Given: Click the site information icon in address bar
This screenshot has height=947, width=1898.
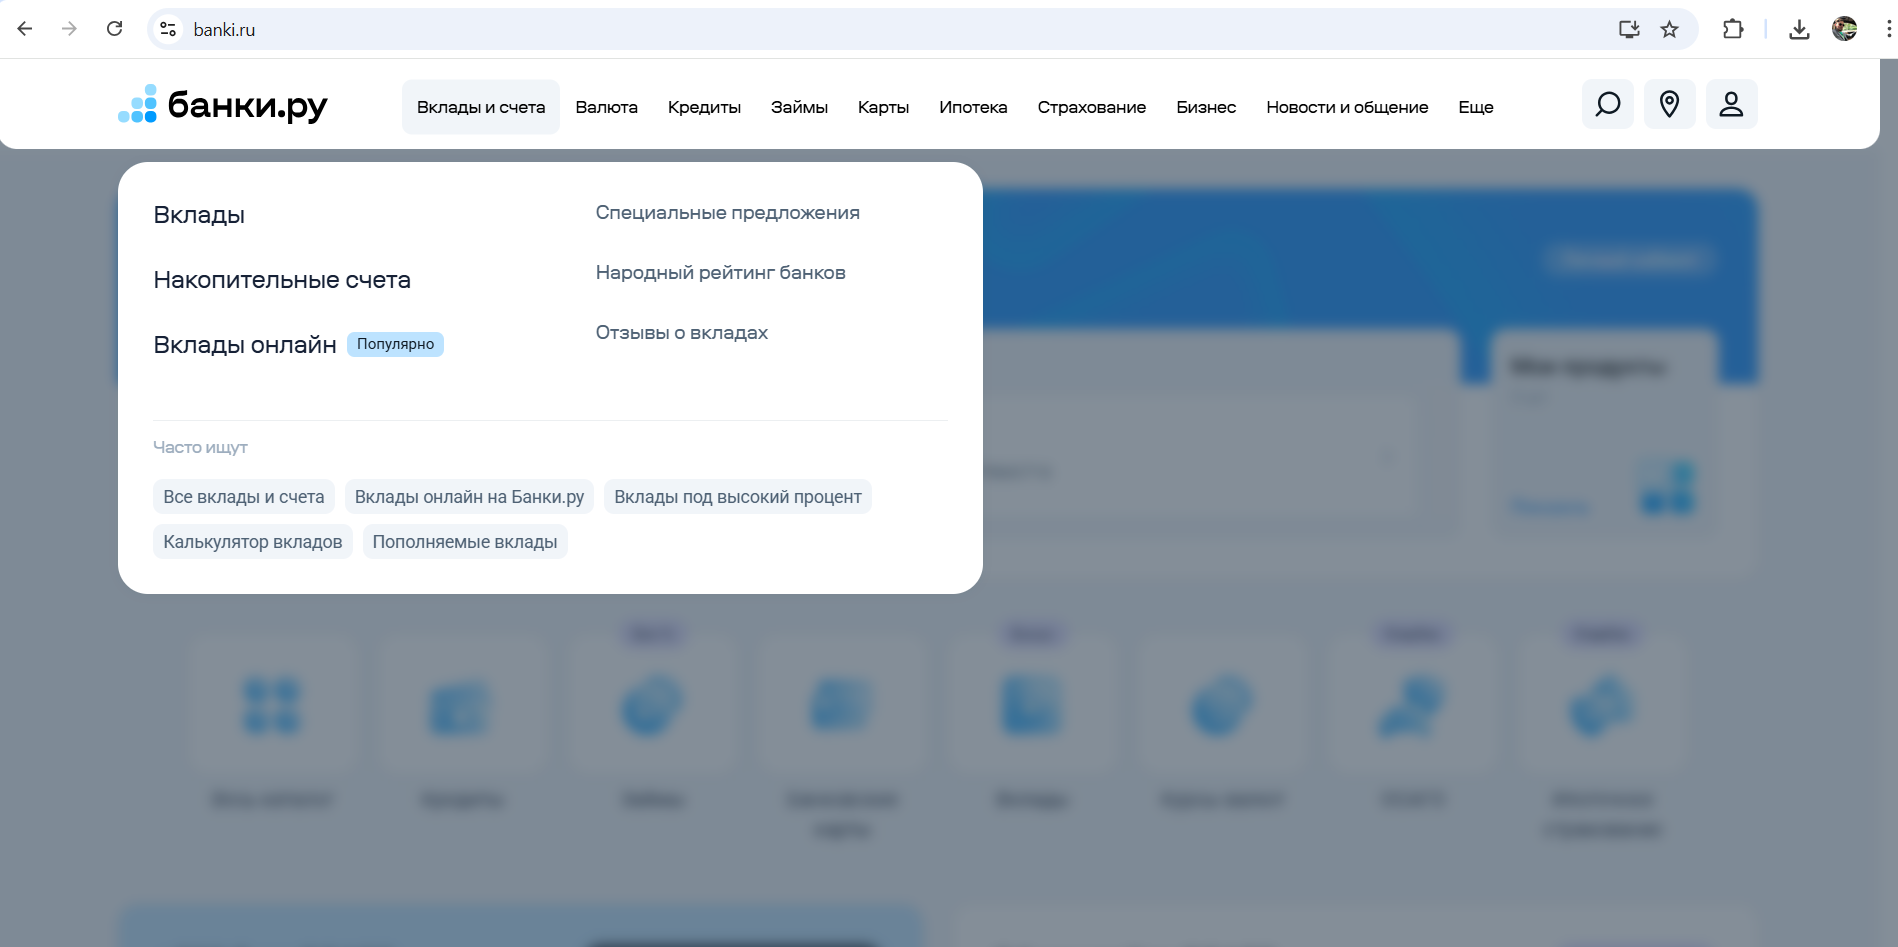Looking at the screenshot, I should tap(168, 29).
